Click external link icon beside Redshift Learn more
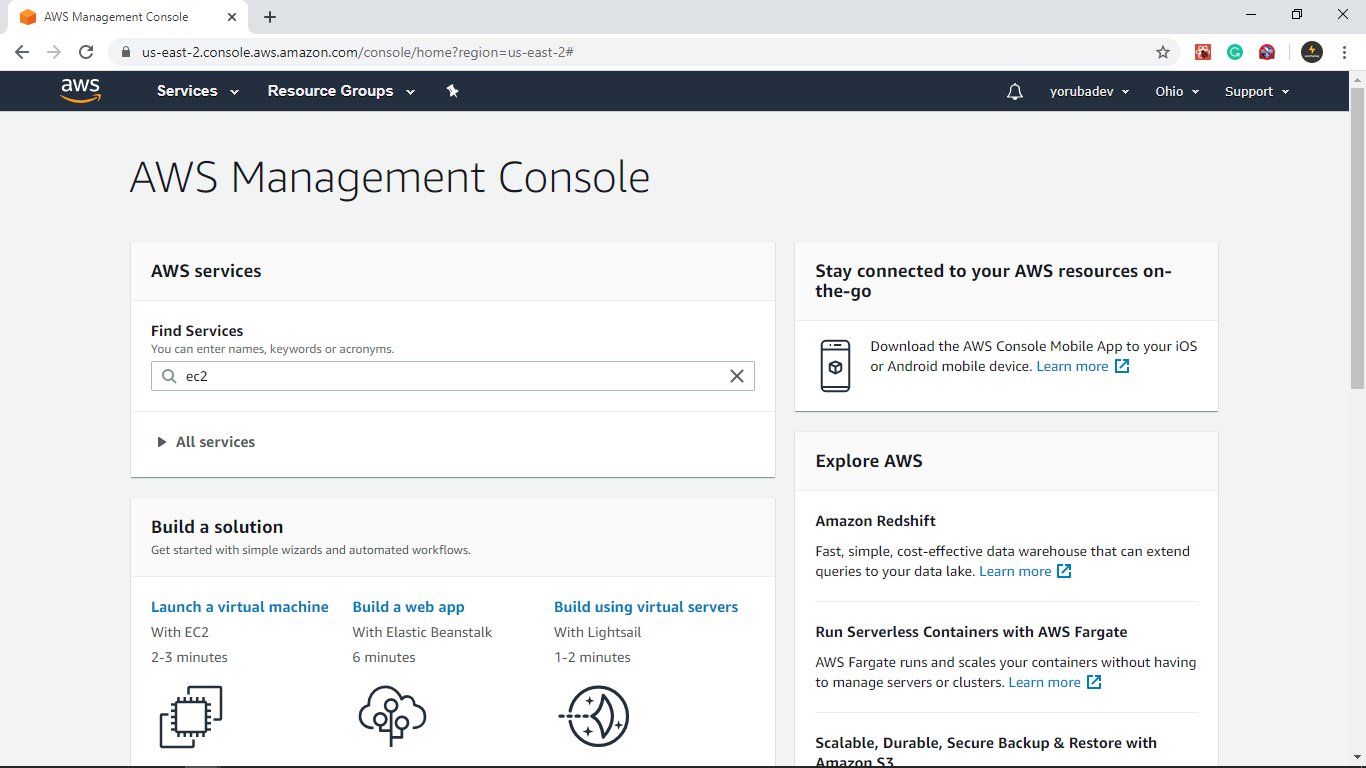This screenshot has height=768, width=1366. [x=1064, y=571]
